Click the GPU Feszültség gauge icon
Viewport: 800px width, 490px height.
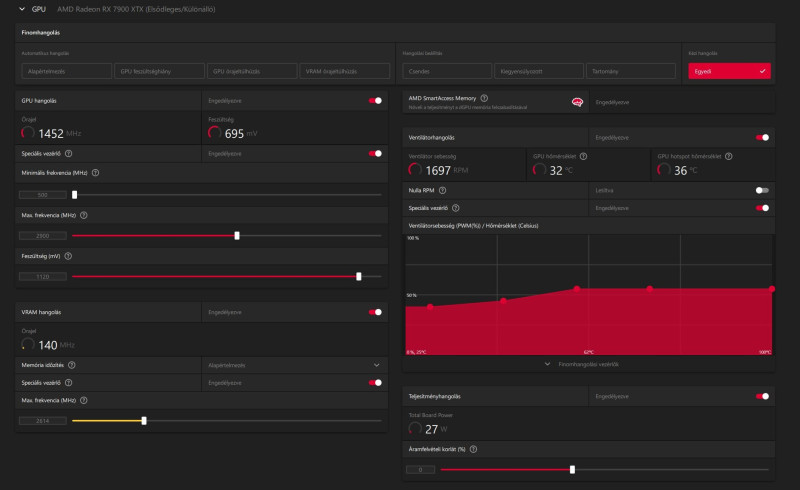click(x=215, y=133)
